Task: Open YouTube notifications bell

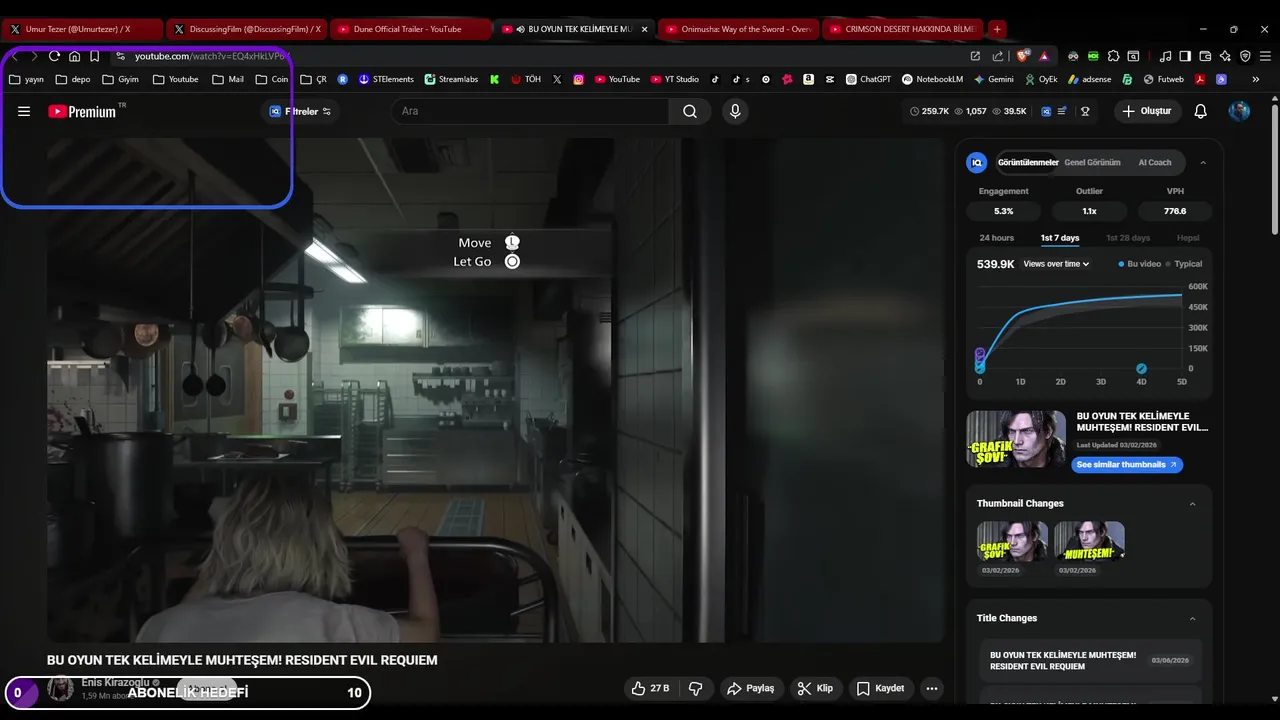Action: click(1201, 111)
